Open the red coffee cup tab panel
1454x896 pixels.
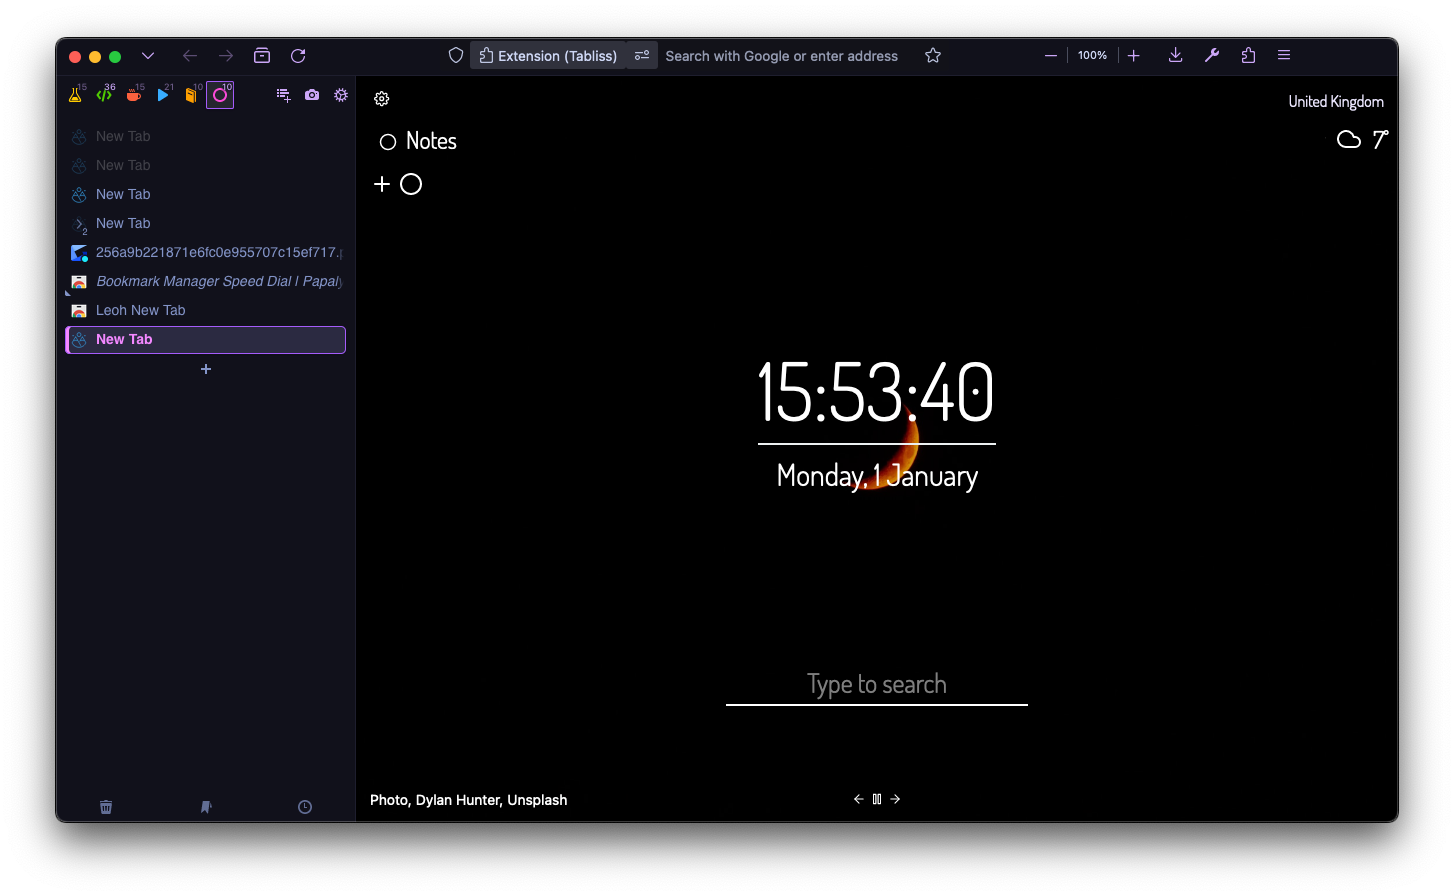133,95
